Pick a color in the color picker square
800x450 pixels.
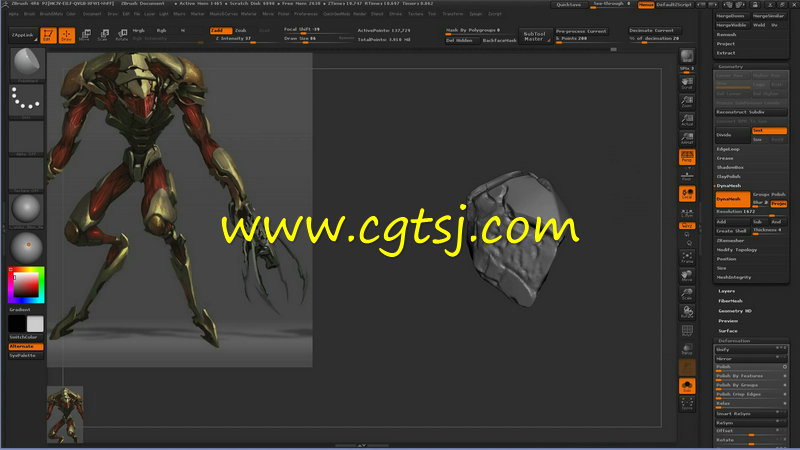click(27, 285)
